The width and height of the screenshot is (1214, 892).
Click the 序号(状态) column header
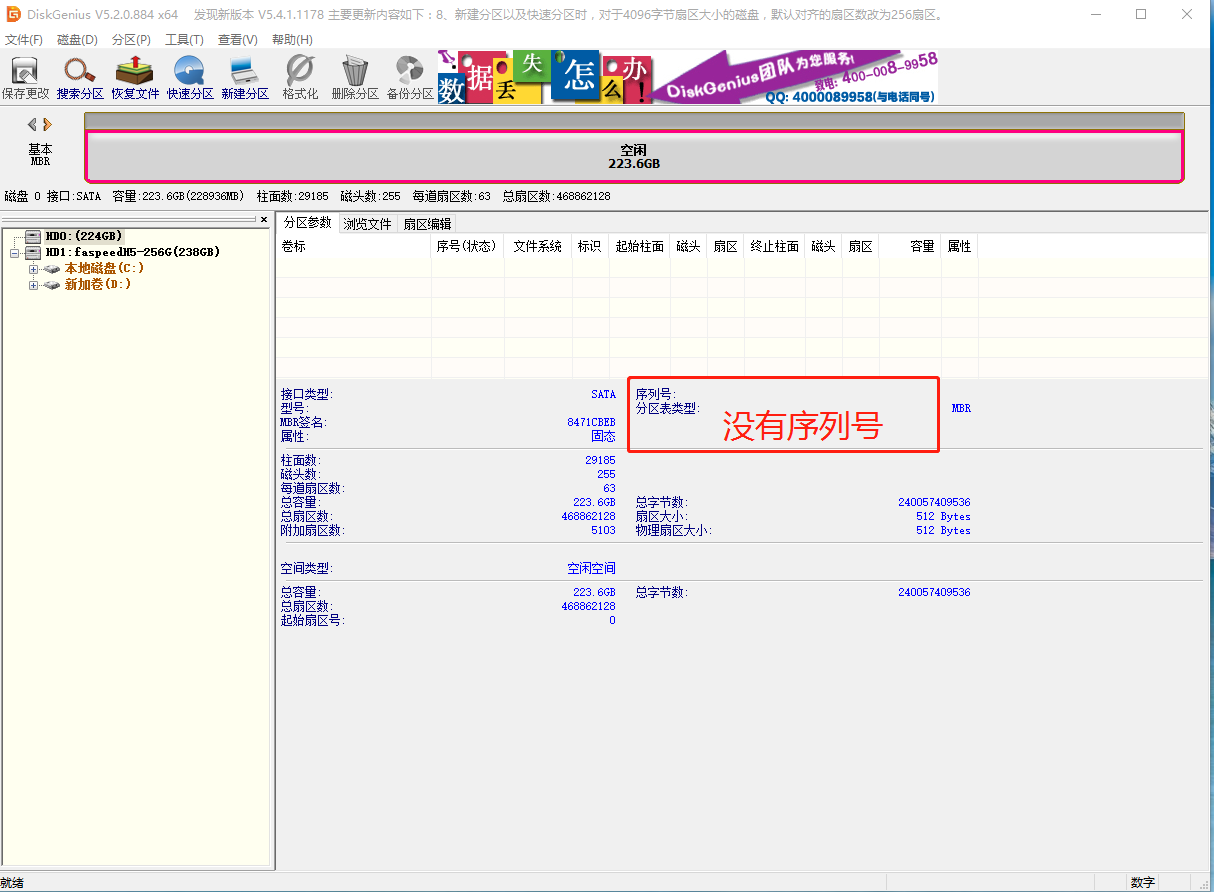[467, 246]
